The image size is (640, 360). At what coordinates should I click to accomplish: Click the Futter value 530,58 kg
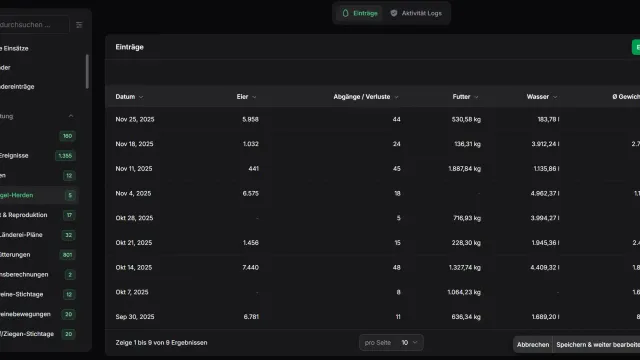466,119
